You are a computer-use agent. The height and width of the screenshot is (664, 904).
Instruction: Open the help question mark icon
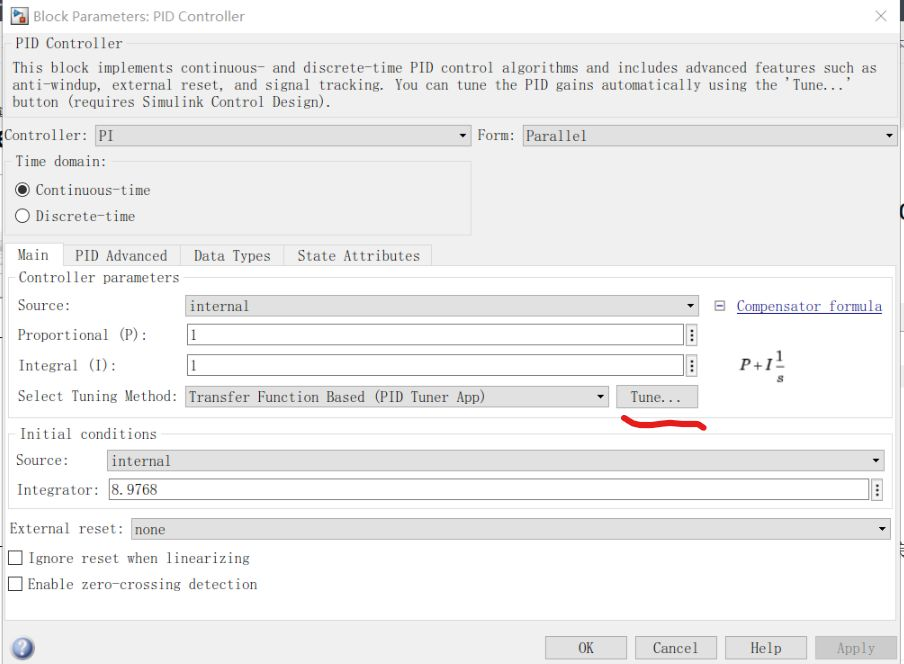click(22, 648)
